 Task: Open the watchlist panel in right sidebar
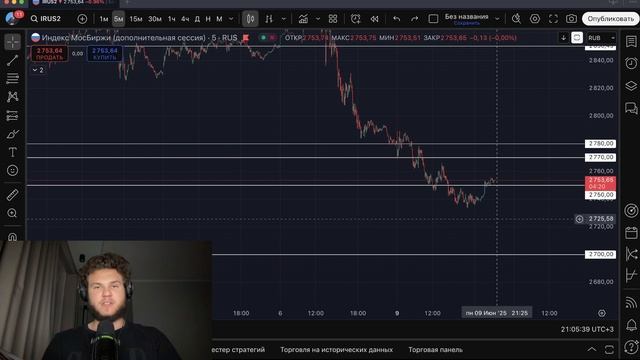[x=631, y=41]
